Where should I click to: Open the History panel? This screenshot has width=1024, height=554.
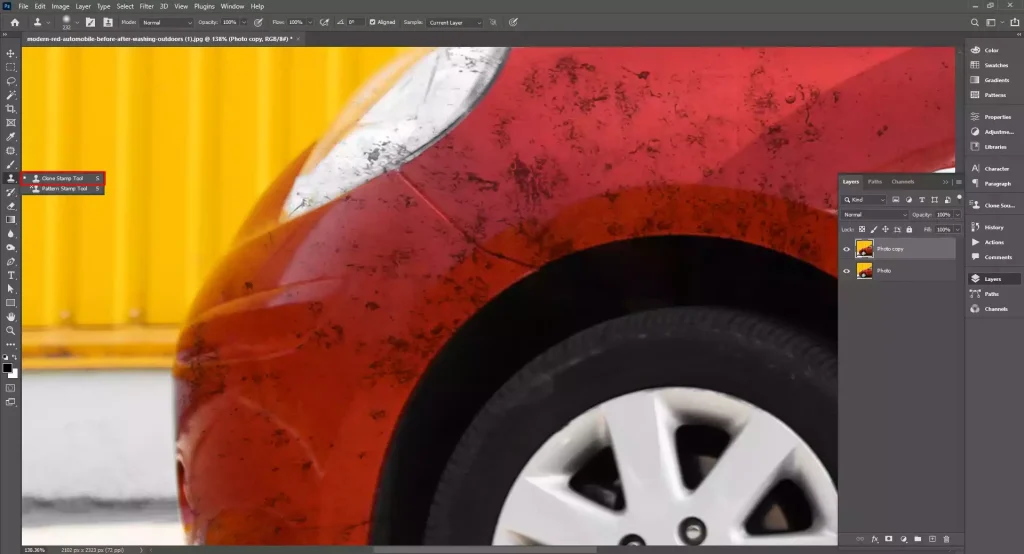pyautogui.click(x=993, y=227)
